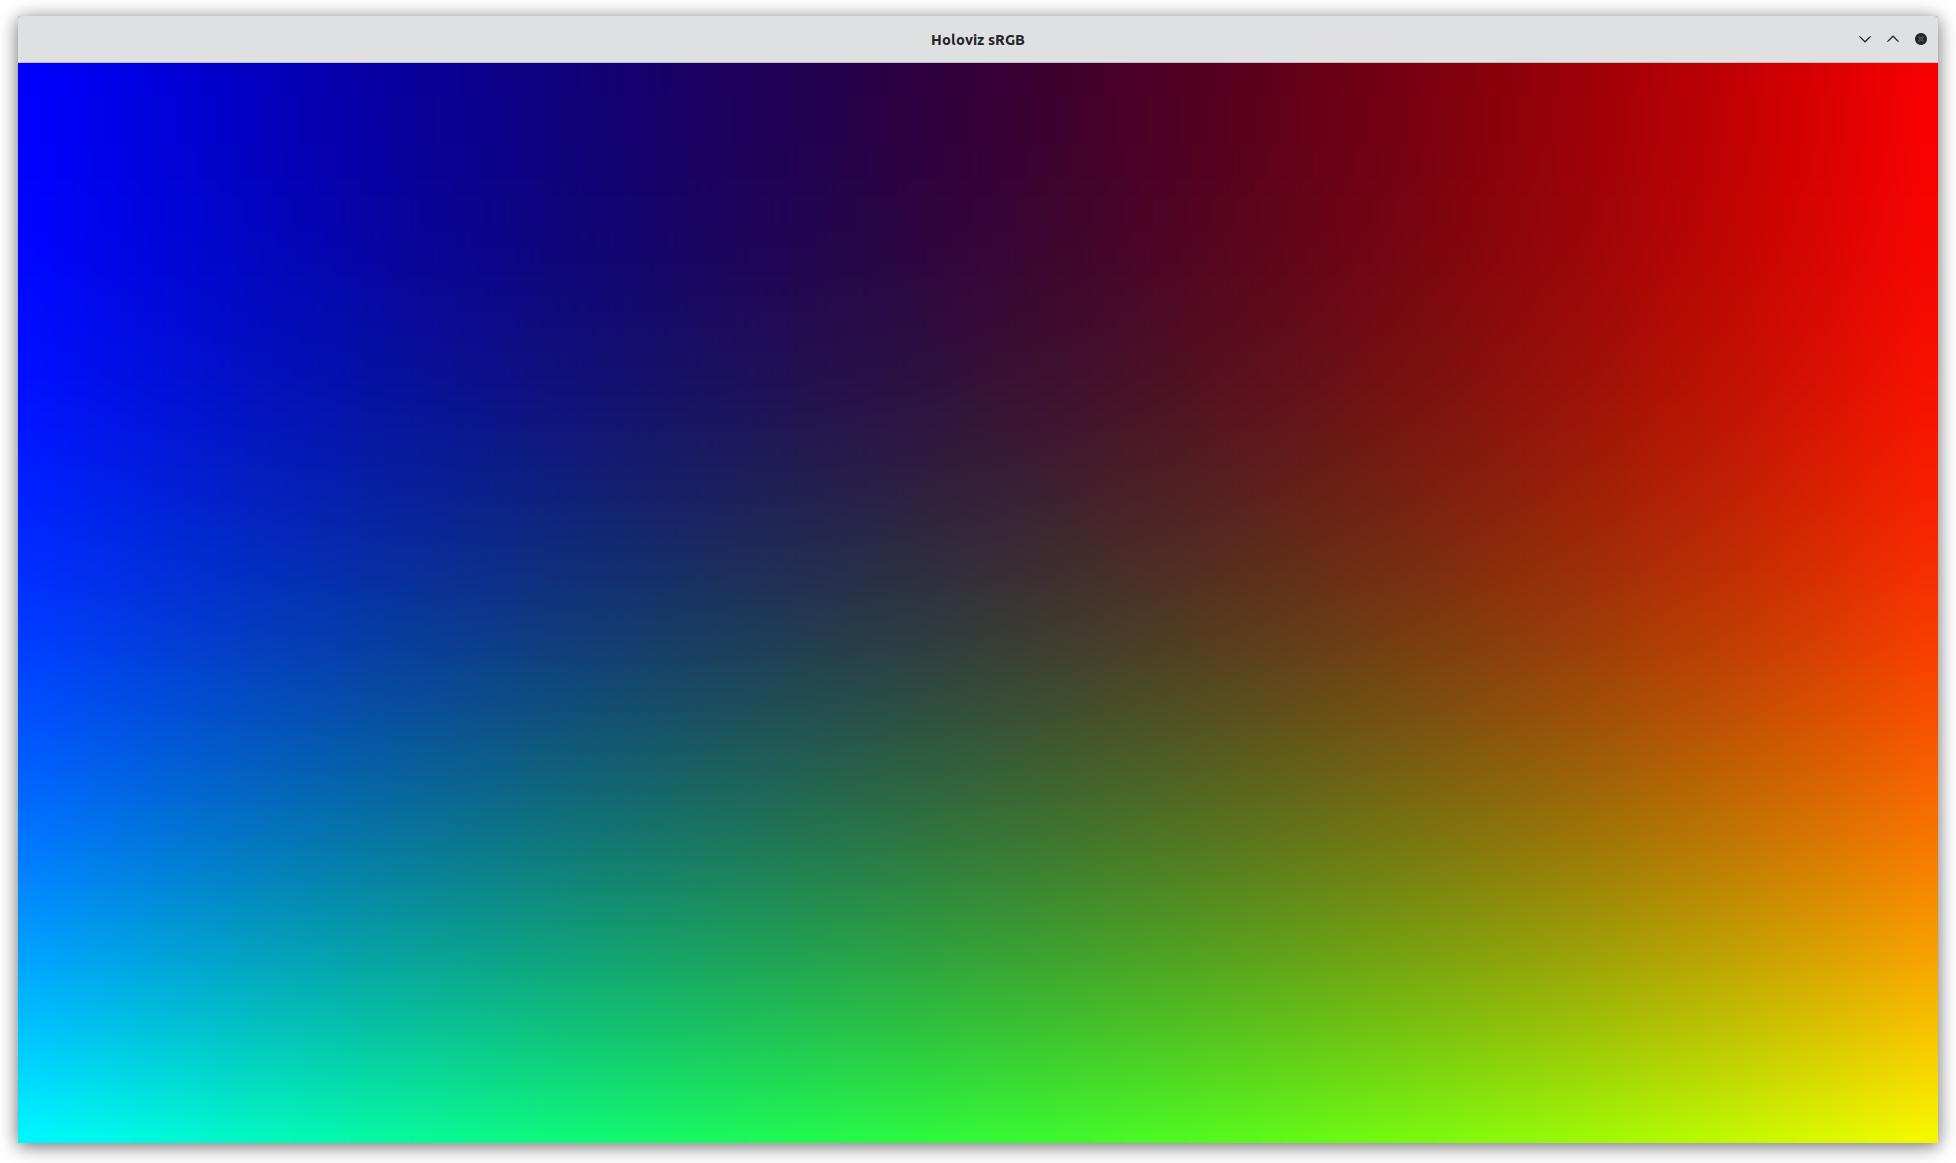1956x1163 pixels.
Task: Click the olive-brown region in lower-right quadrant
Action: (1450, 830)
